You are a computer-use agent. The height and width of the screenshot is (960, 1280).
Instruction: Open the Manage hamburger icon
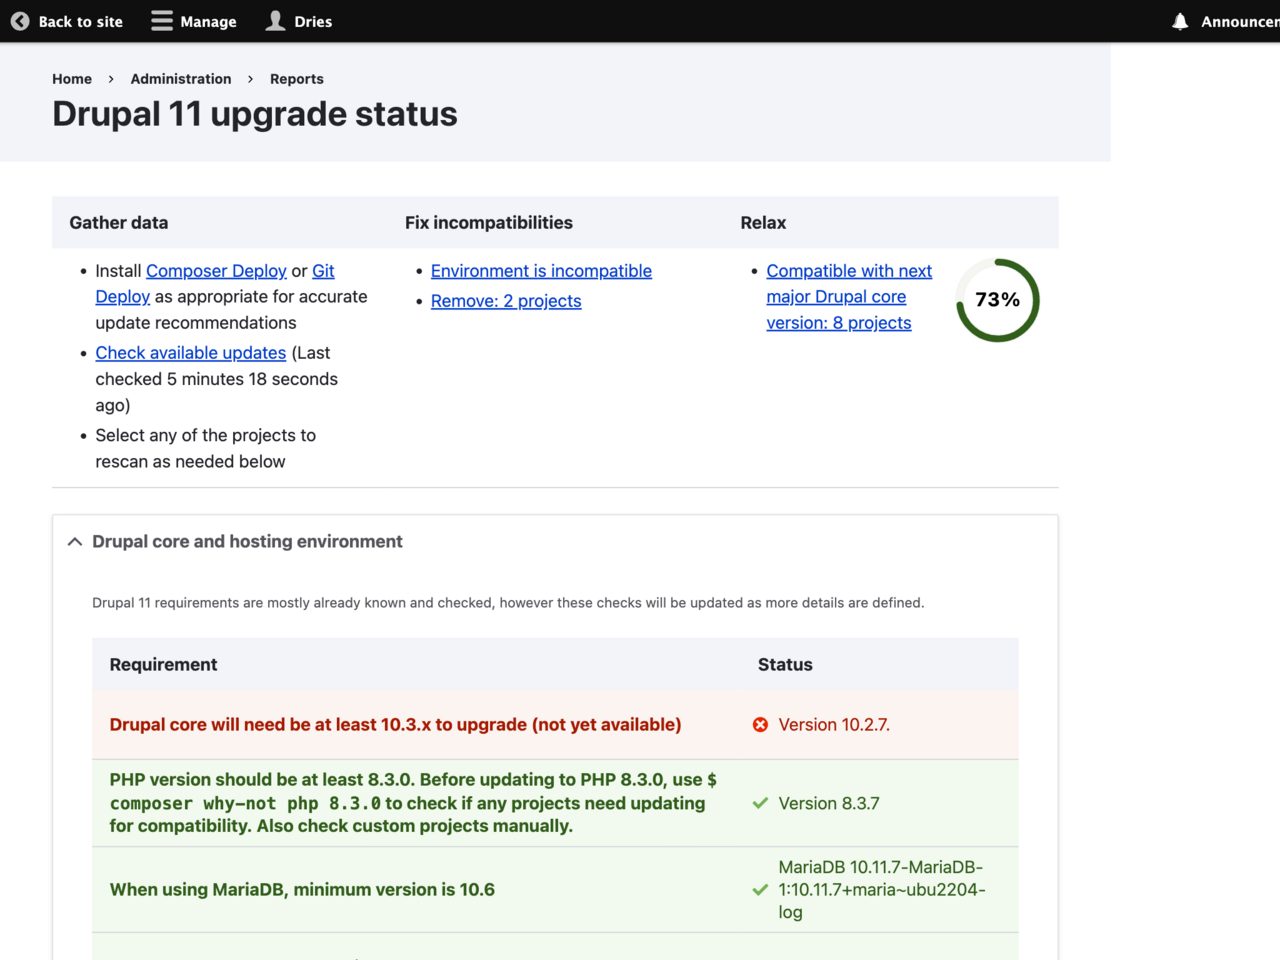(160, 20)
